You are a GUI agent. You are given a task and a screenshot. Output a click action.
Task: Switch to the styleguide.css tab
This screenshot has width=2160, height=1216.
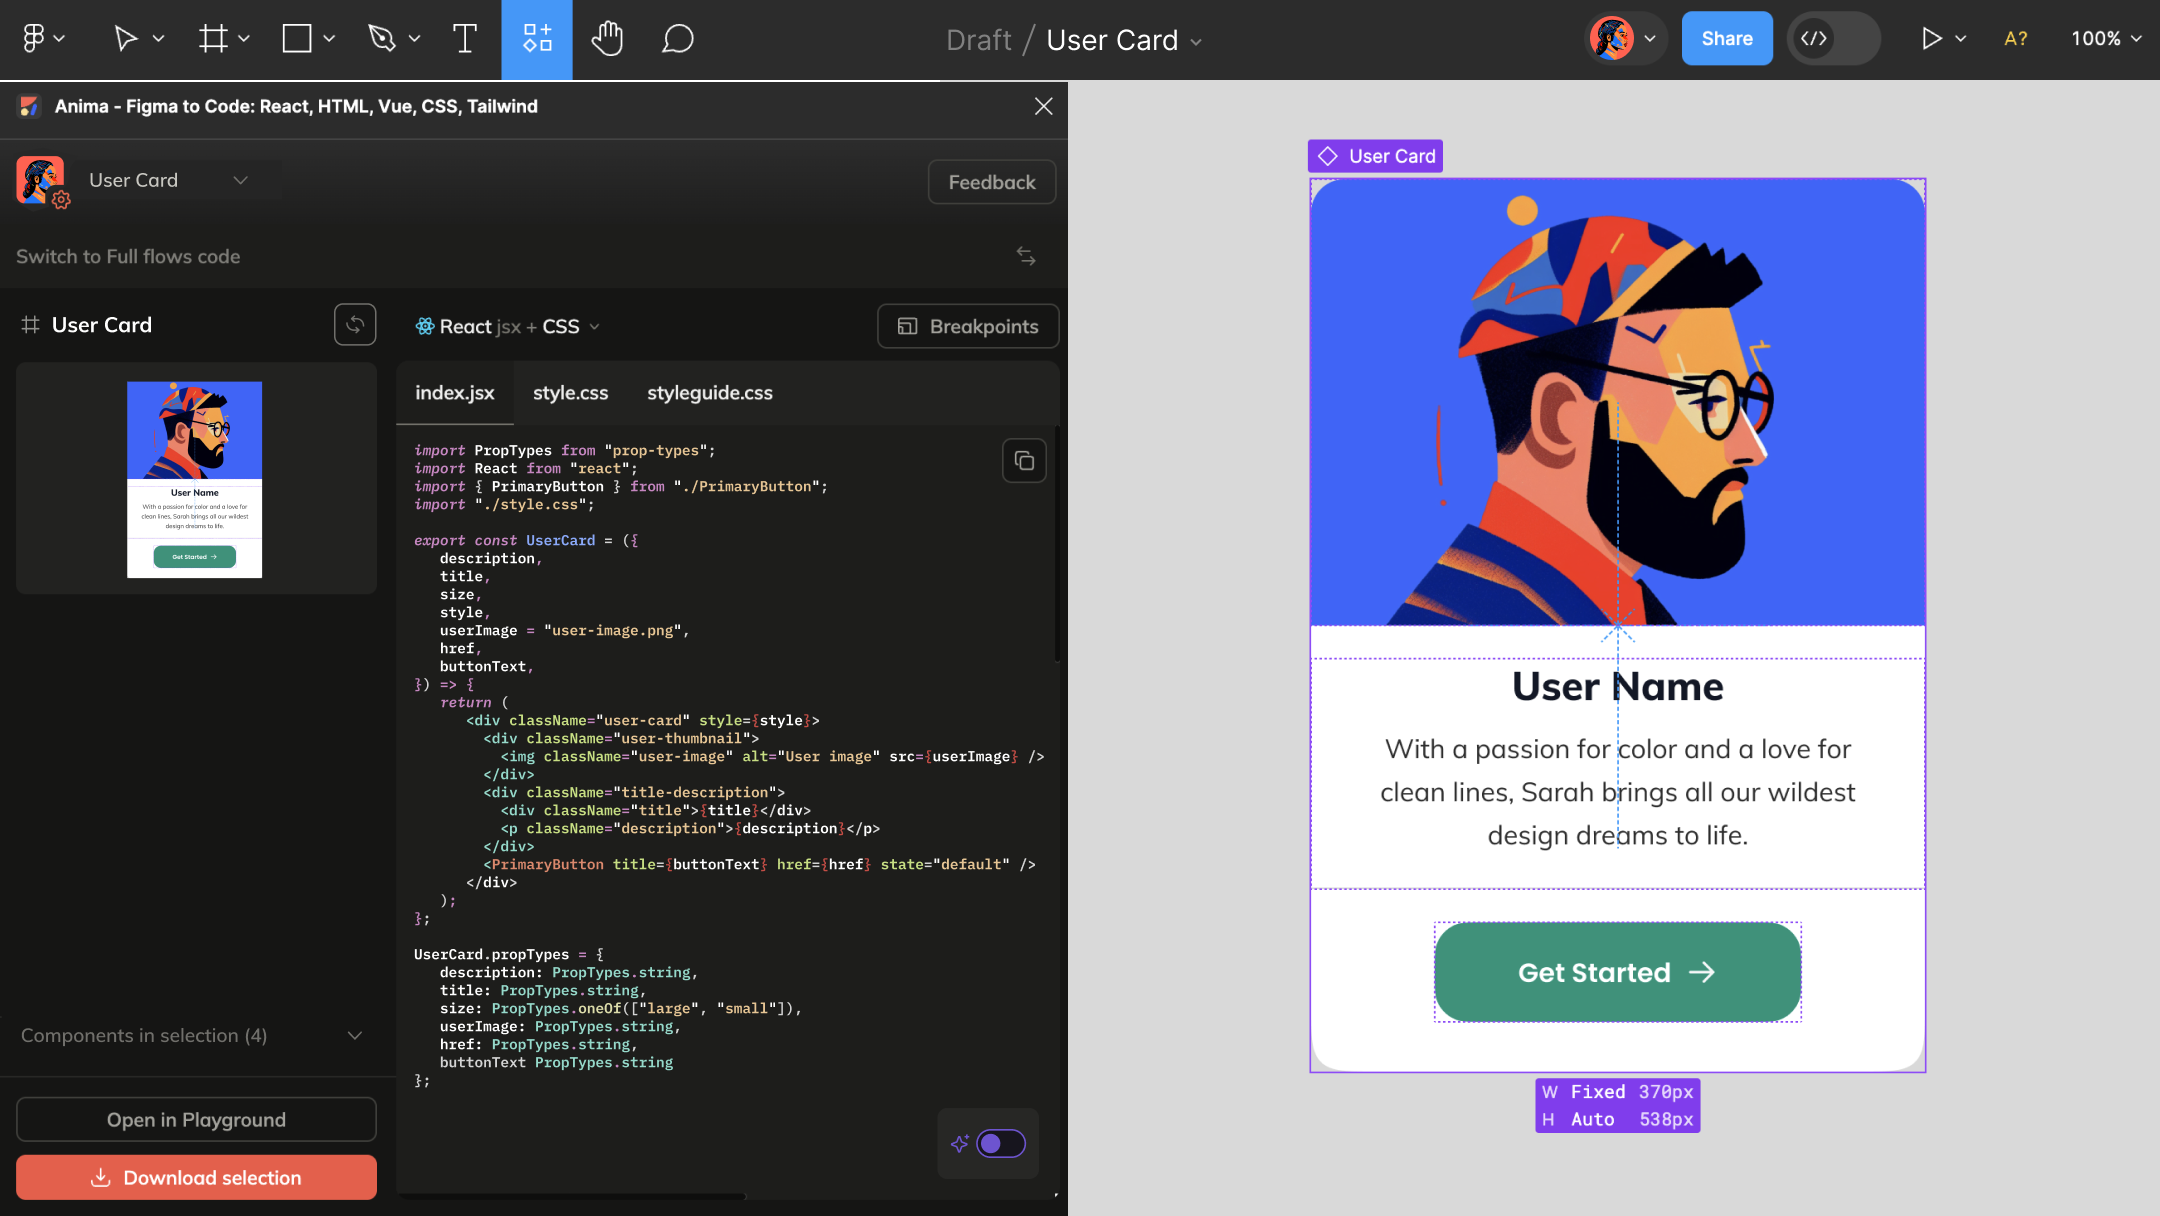coord(709,393)
